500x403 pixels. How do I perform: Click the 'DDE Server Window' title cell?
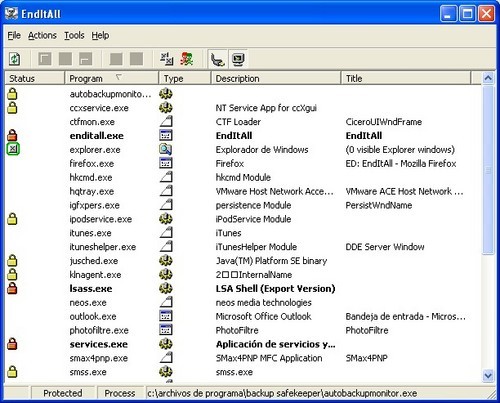pos(385,247)
